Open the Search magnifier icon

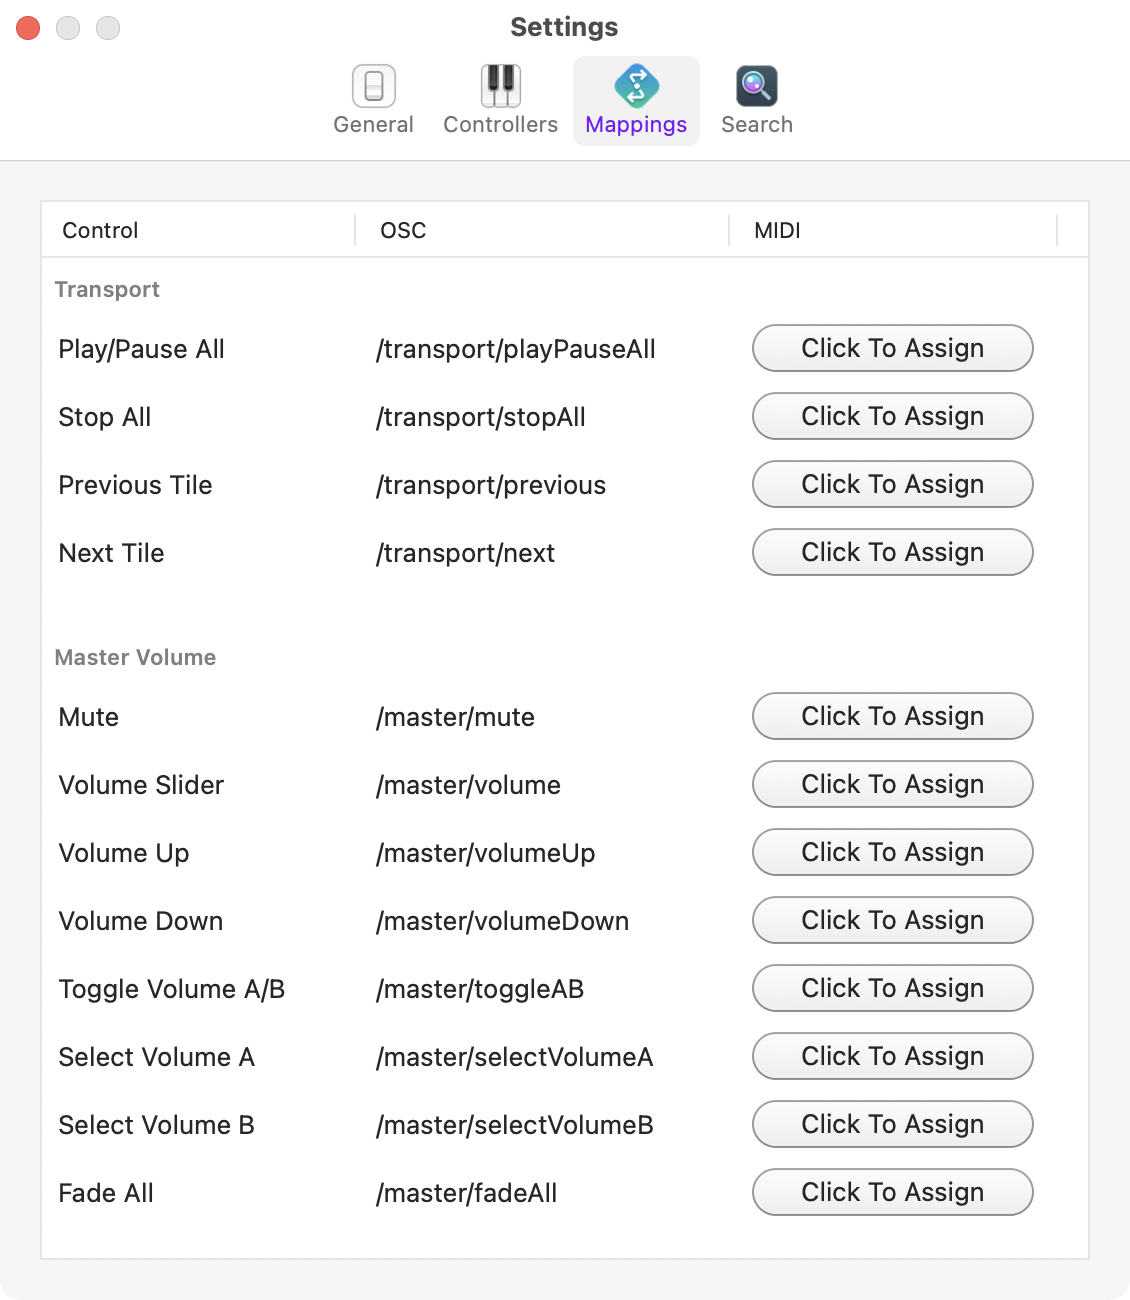[x=757, y=86]
